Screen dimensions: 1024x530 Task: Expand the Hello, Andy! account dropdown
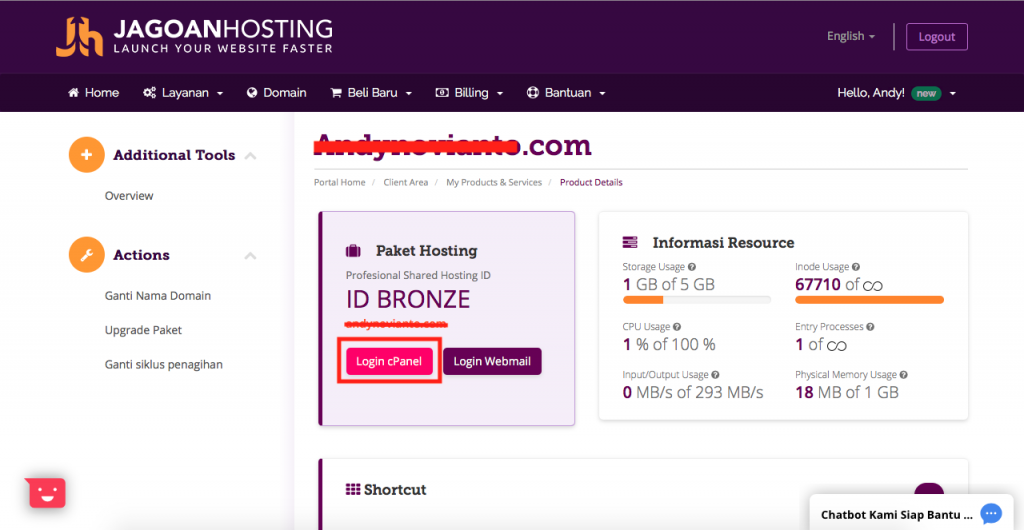(897, 93)
